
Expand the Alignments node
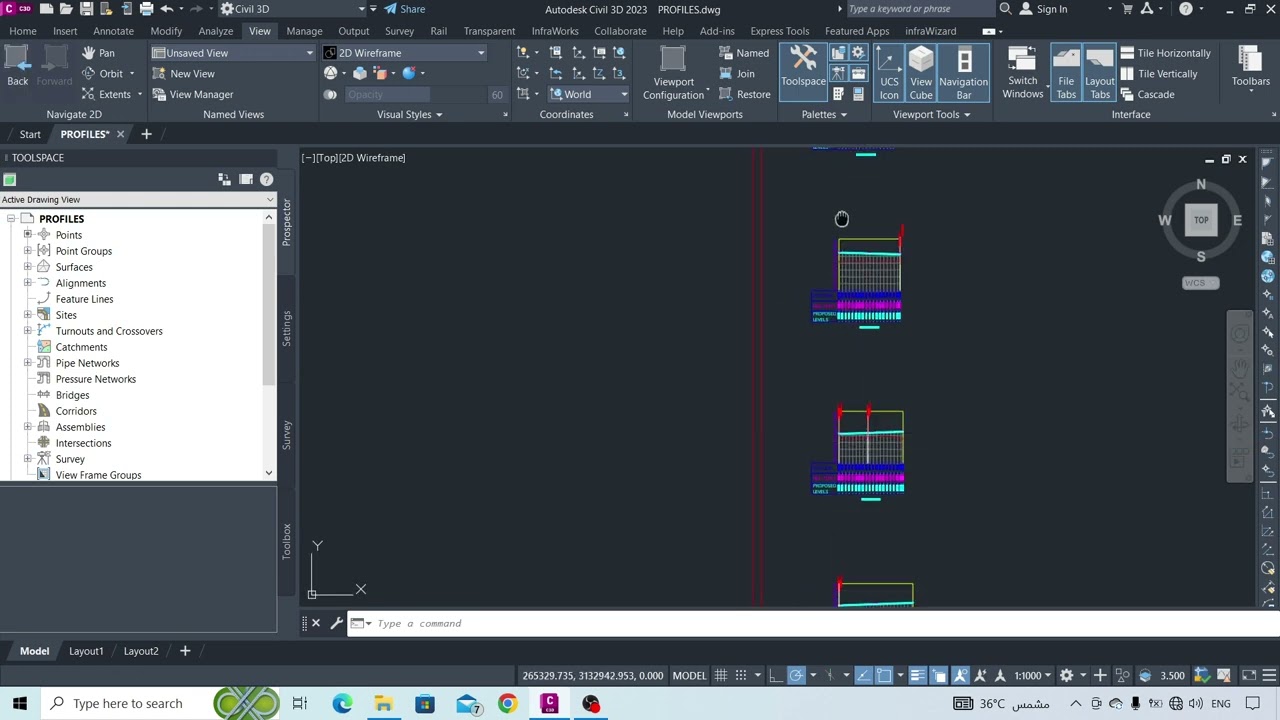point(28,283)
